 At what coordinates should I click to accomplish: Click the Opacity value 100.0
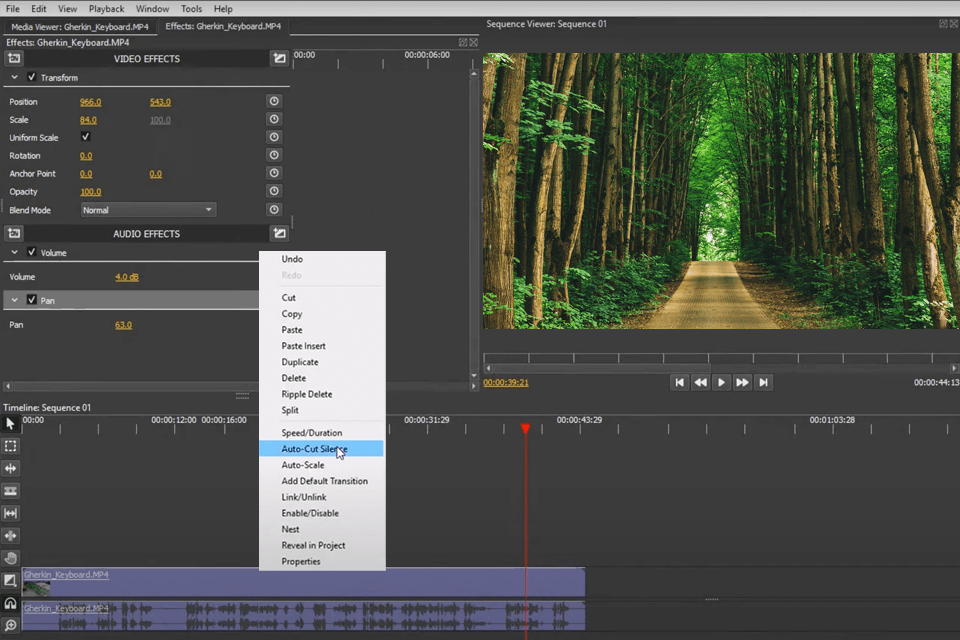[x=91, y=192]
